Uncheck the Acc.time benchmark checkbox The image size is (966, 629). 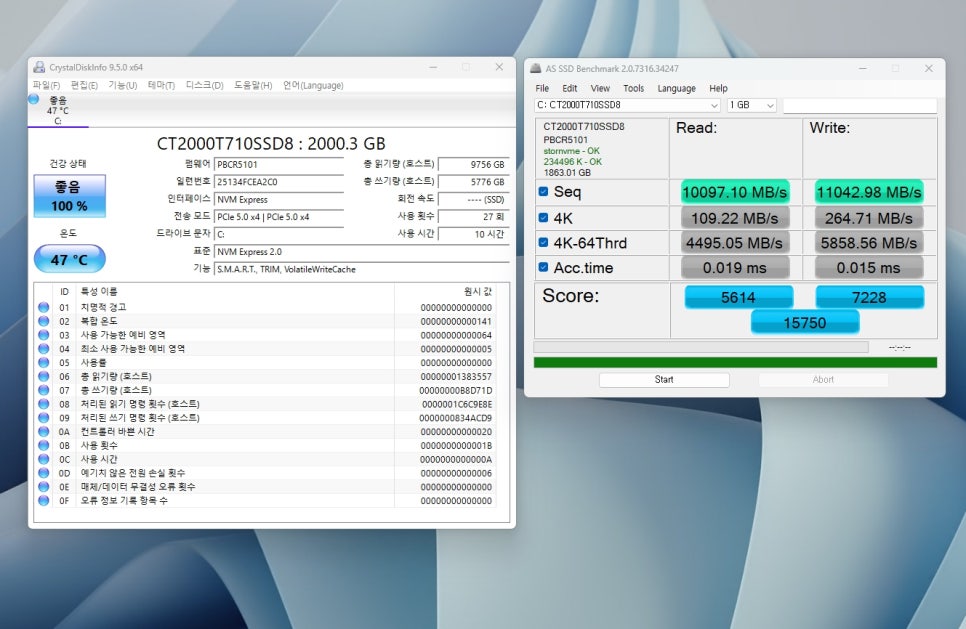point(543,267)
